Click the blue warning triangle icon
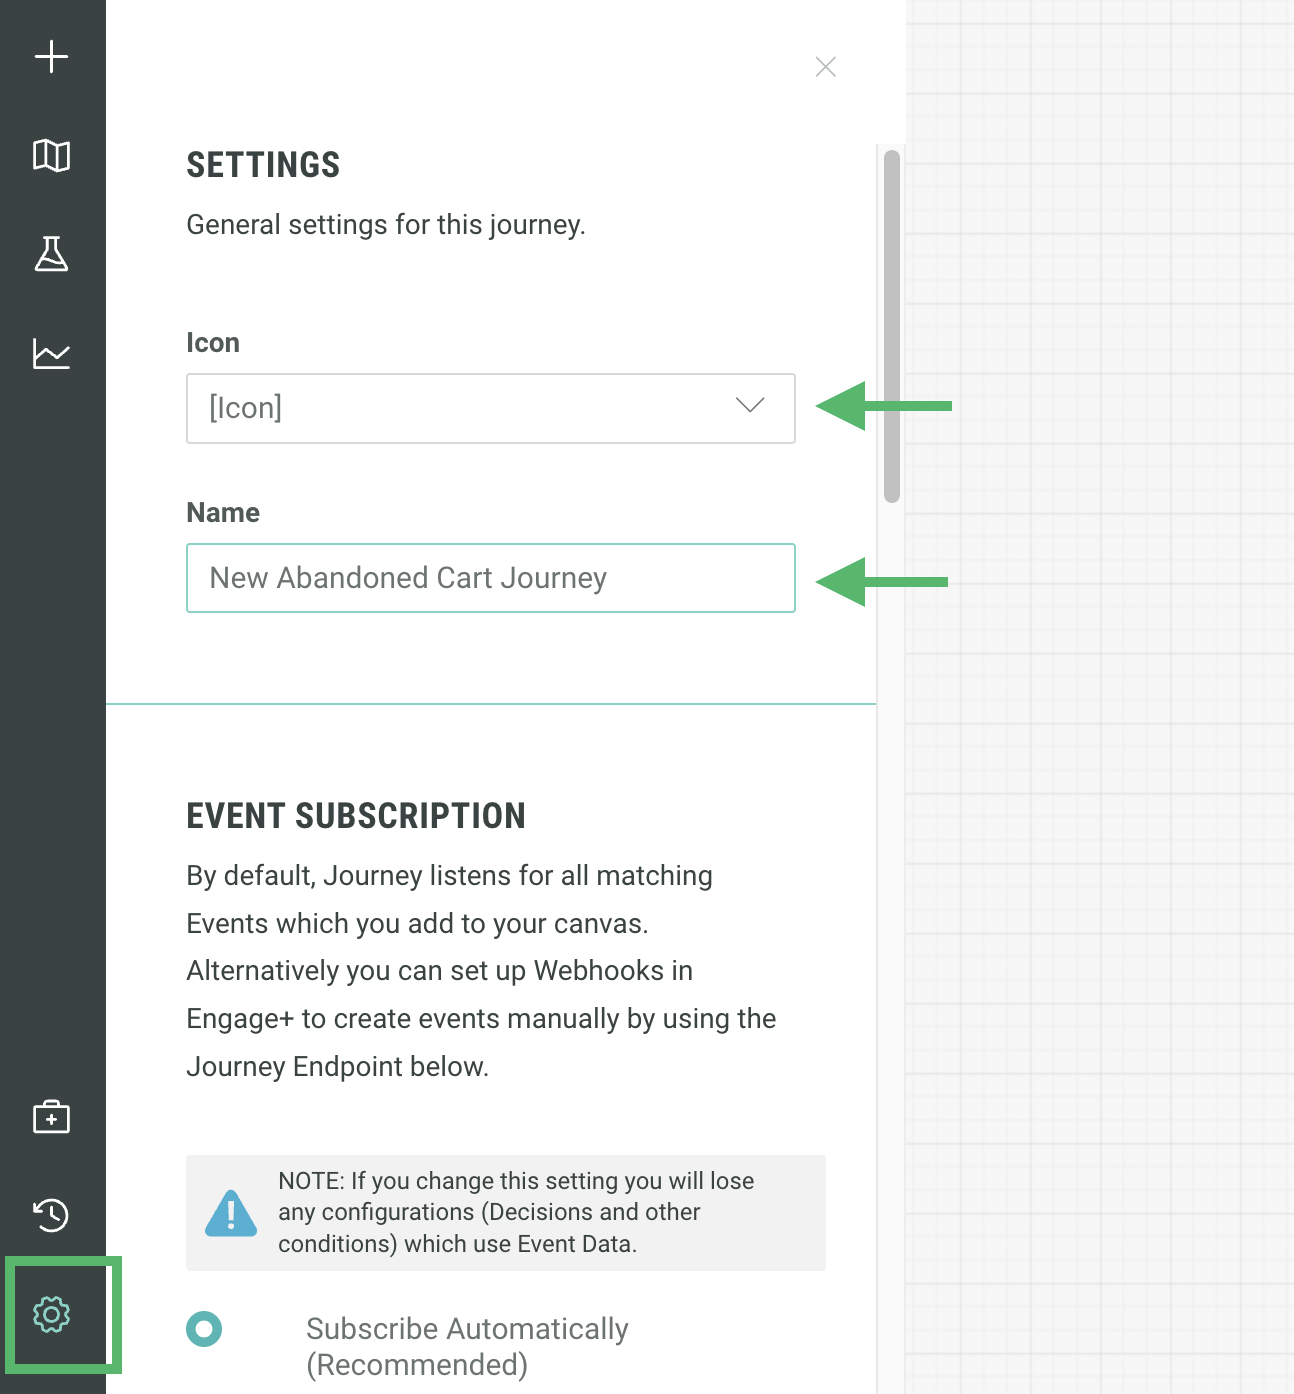 (x=231, y=1213)
